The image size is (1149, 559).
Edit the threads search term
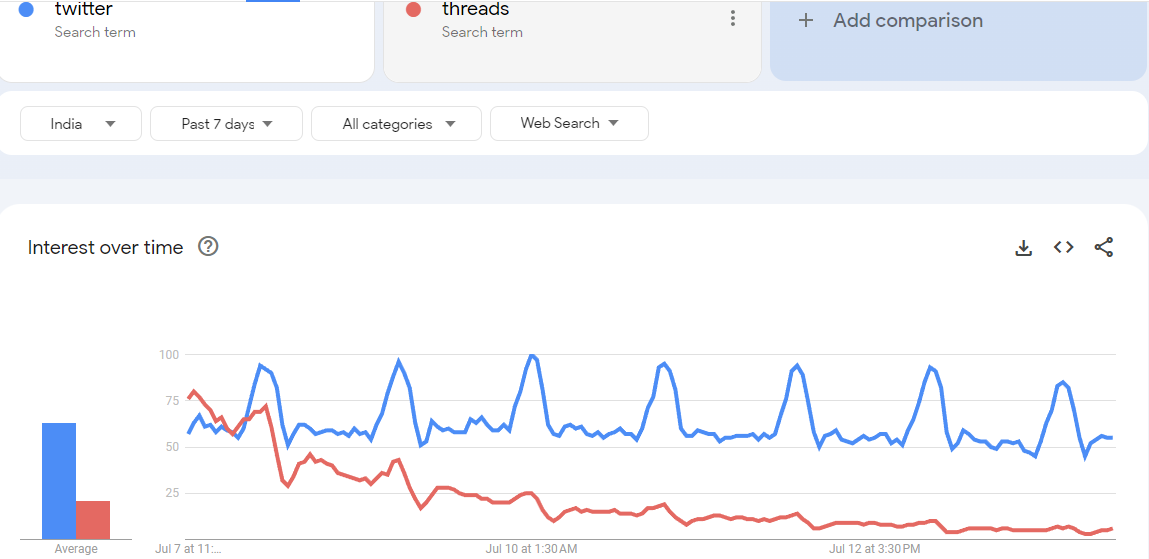476,10
